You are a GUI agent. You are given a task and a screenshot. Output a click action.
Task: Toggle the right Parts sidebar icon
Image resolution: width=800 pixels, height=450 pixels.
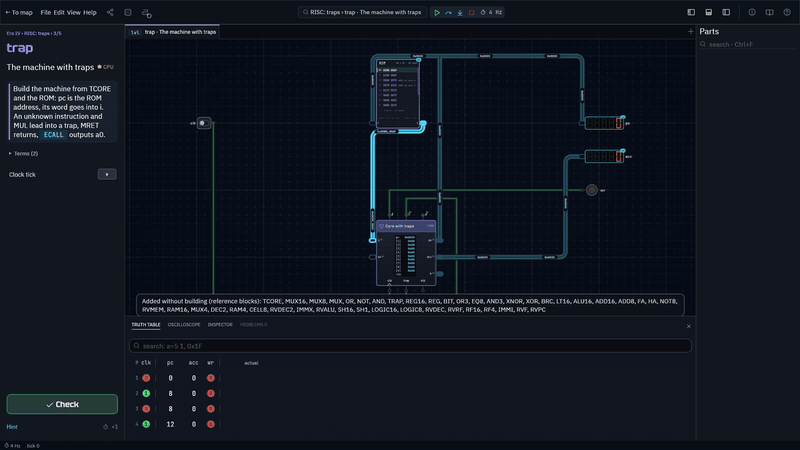point(726,12)
